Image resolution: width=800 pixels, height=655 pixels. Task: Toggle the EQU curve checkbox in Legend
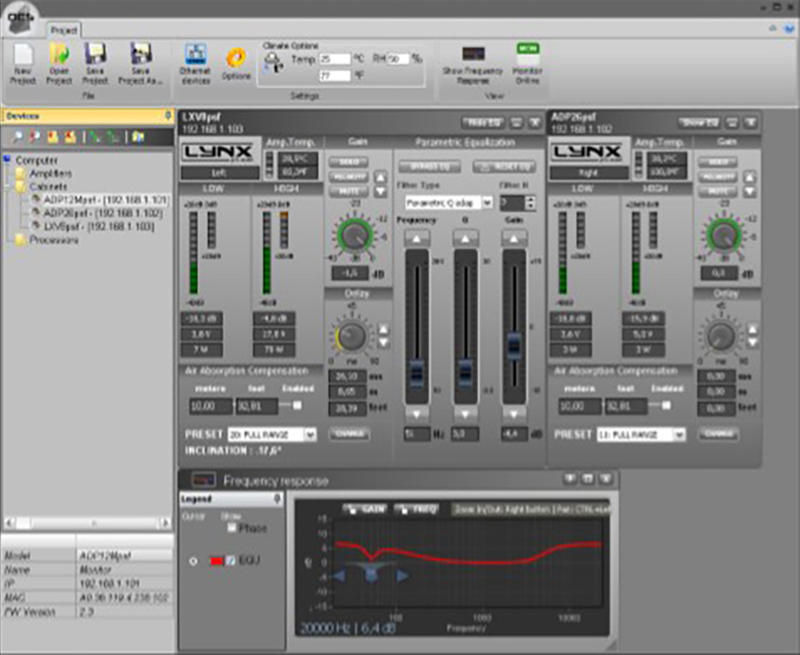[231, 561]
